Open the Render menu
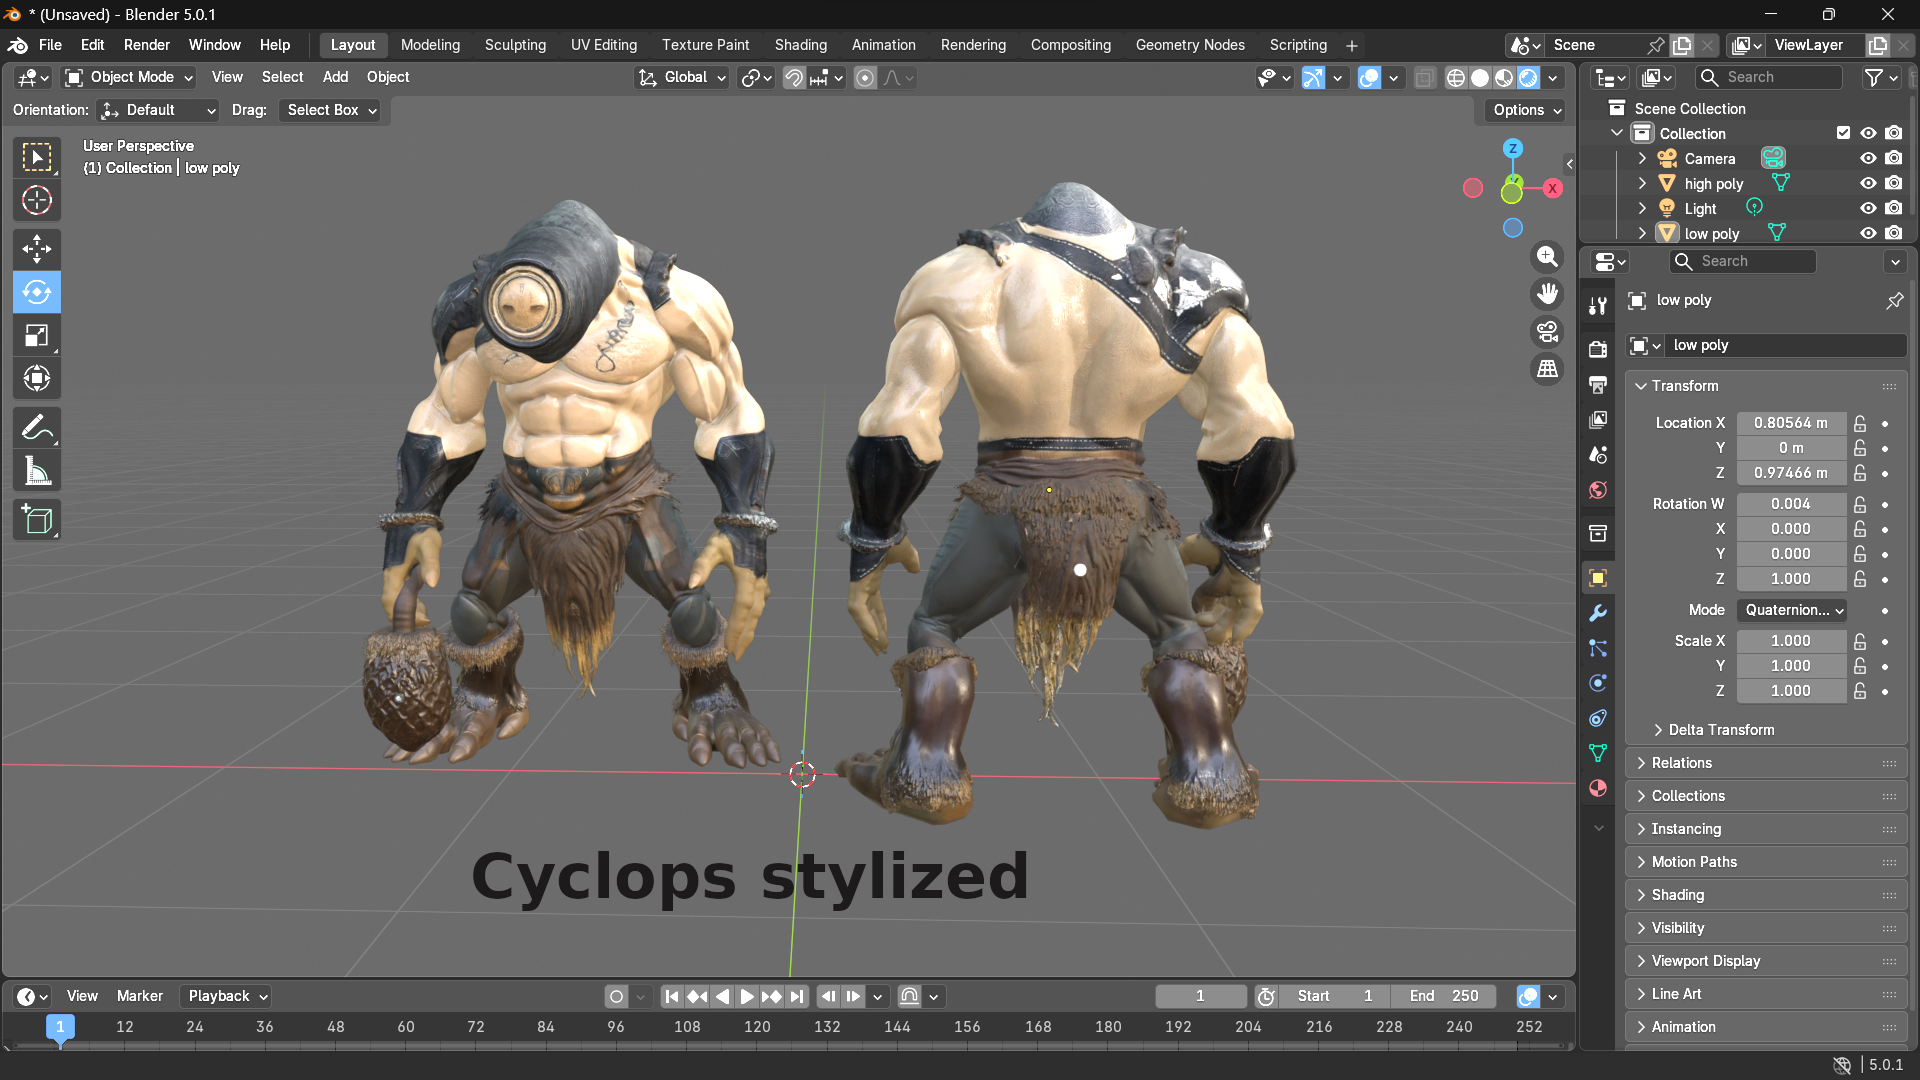This screenshot has height=1080, width=1920. pyautogui.click(x=146, y=45)
